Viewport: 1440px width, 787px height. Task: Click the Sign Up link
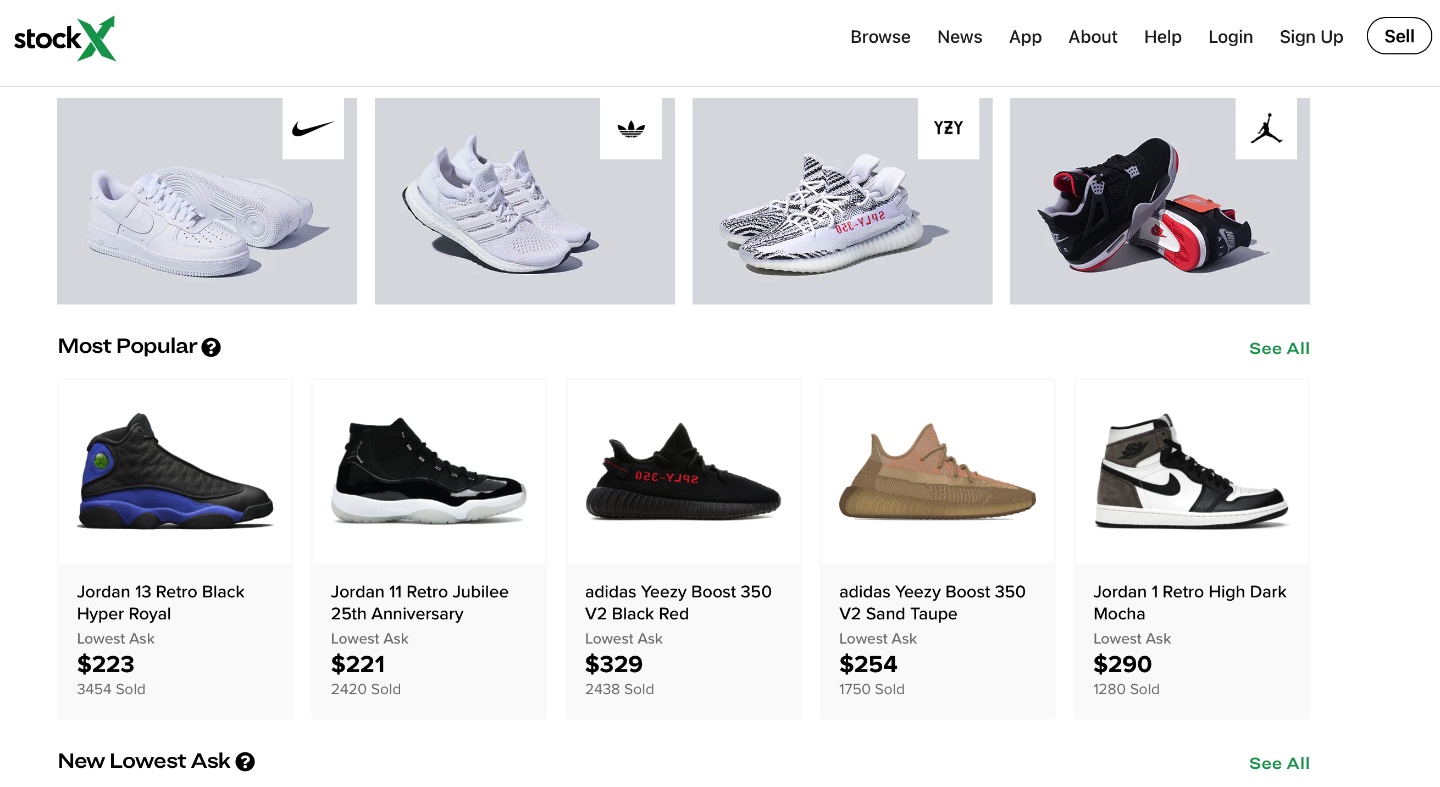pos(1311,37)
